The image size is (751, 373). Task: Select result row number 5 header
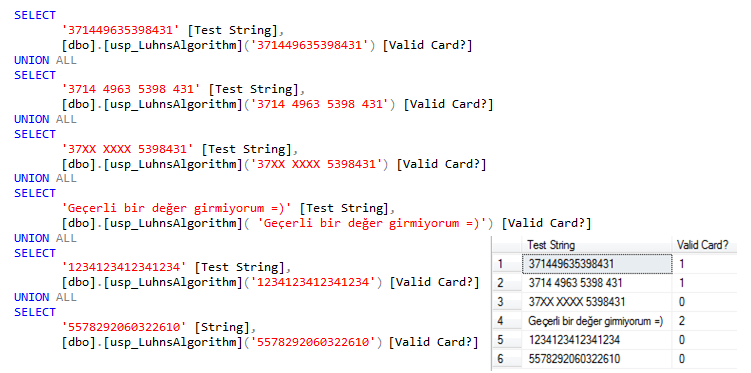click(507, 340)
